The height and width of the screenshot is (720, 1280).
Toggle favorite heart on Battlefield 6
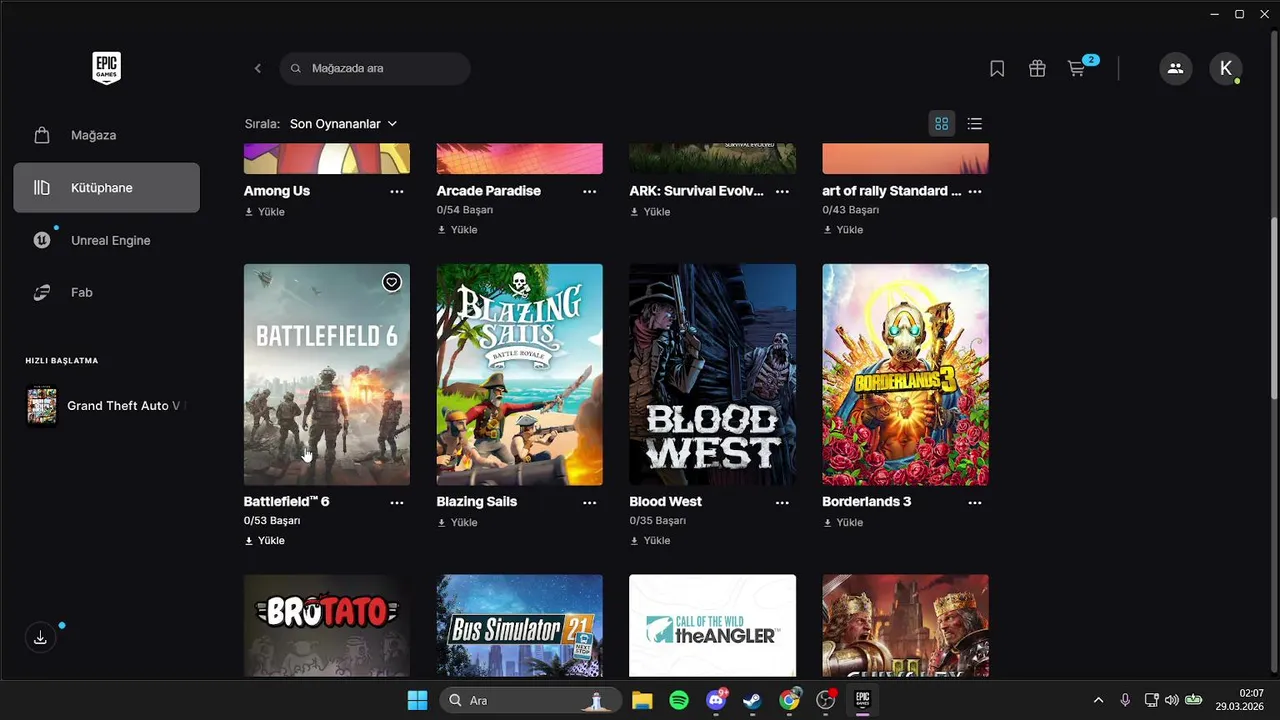[392, 282]
